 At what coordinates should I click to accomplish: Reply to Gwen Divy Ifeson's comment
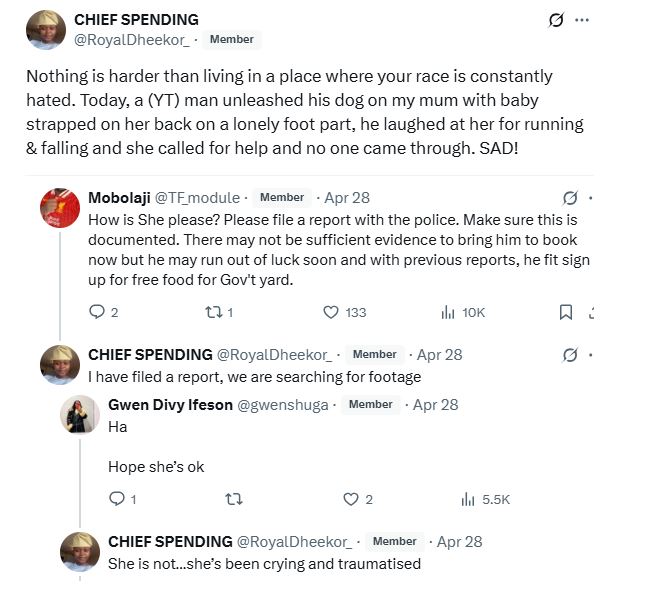(117, 499)
